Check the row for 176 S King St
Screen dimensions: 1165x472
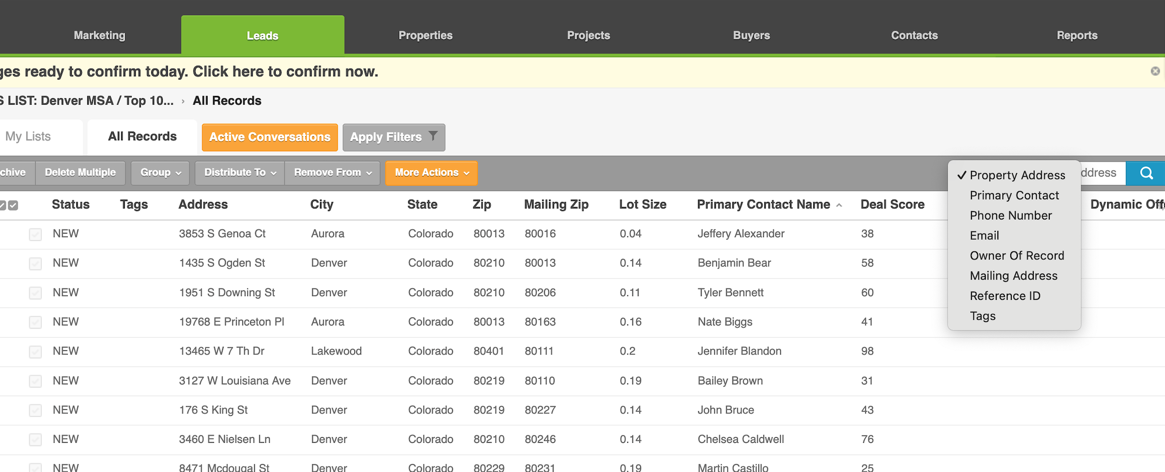pyautogui.click(x=35, y=410)
